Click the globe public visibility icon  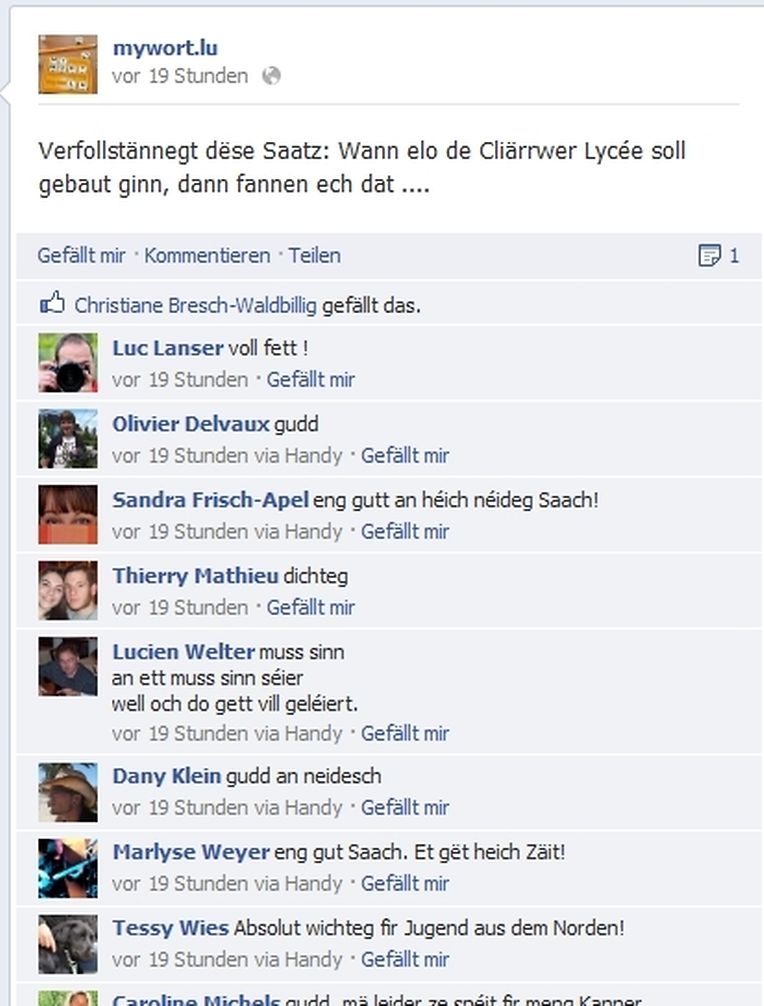click(x=271, y=76)
